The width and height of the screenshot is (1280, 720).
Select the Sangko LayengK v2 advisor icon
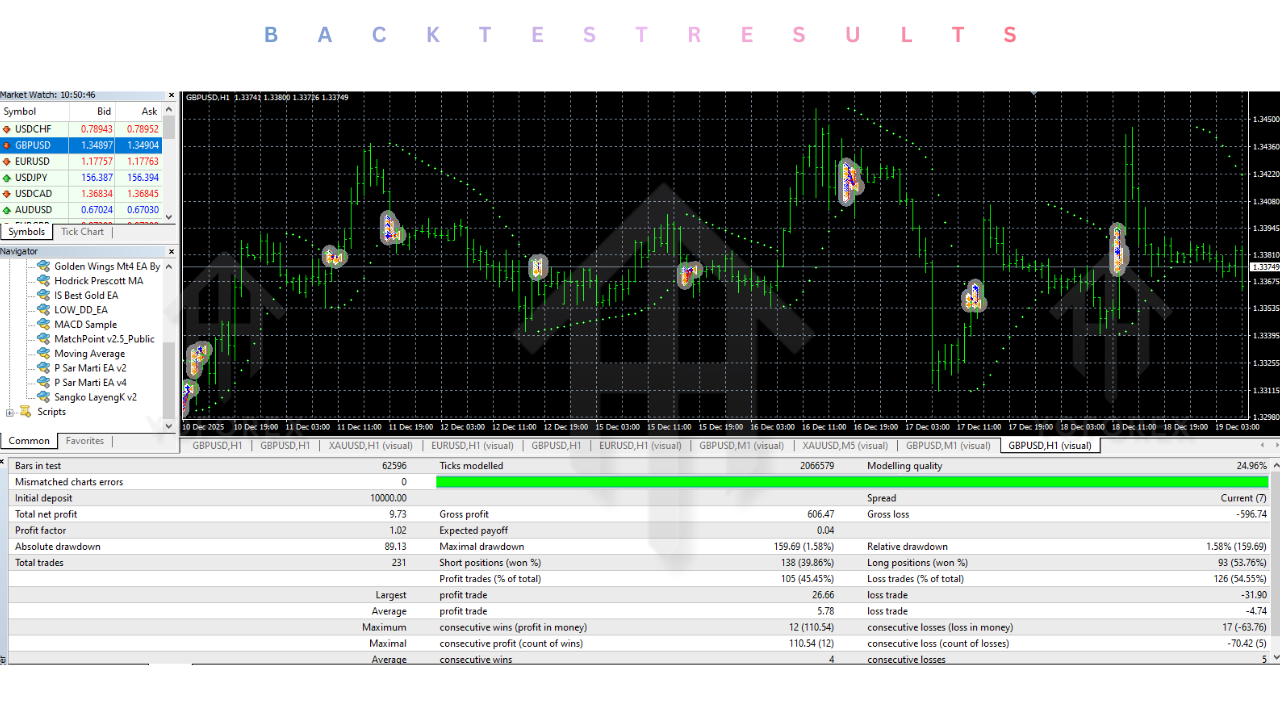tap(43, 397)
